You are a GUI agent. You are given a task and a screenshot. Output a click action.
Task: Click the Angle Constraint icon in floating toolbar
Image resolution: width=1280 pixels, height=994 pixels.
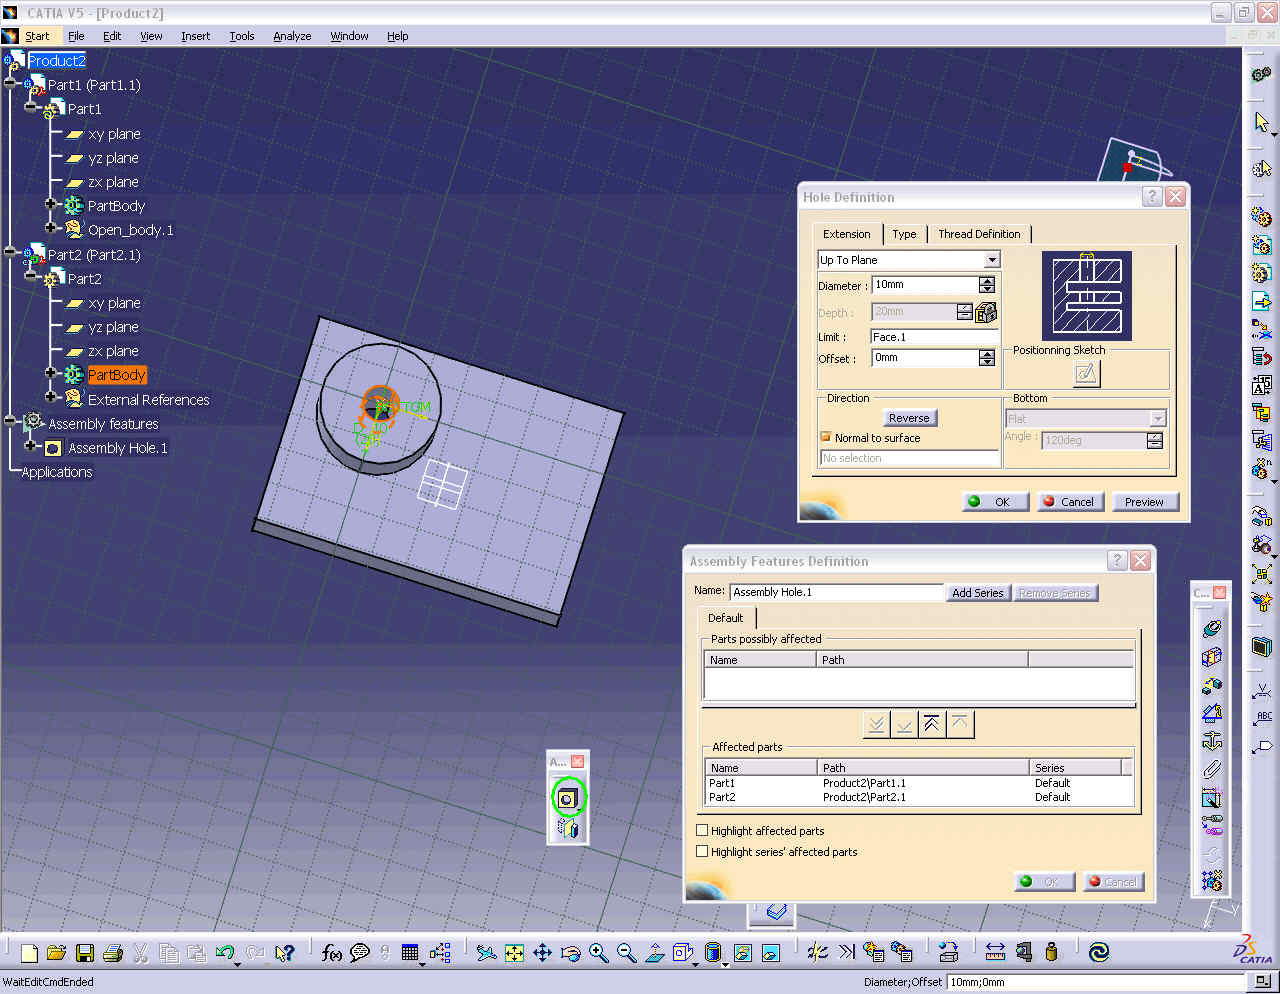coord(1212,713)
